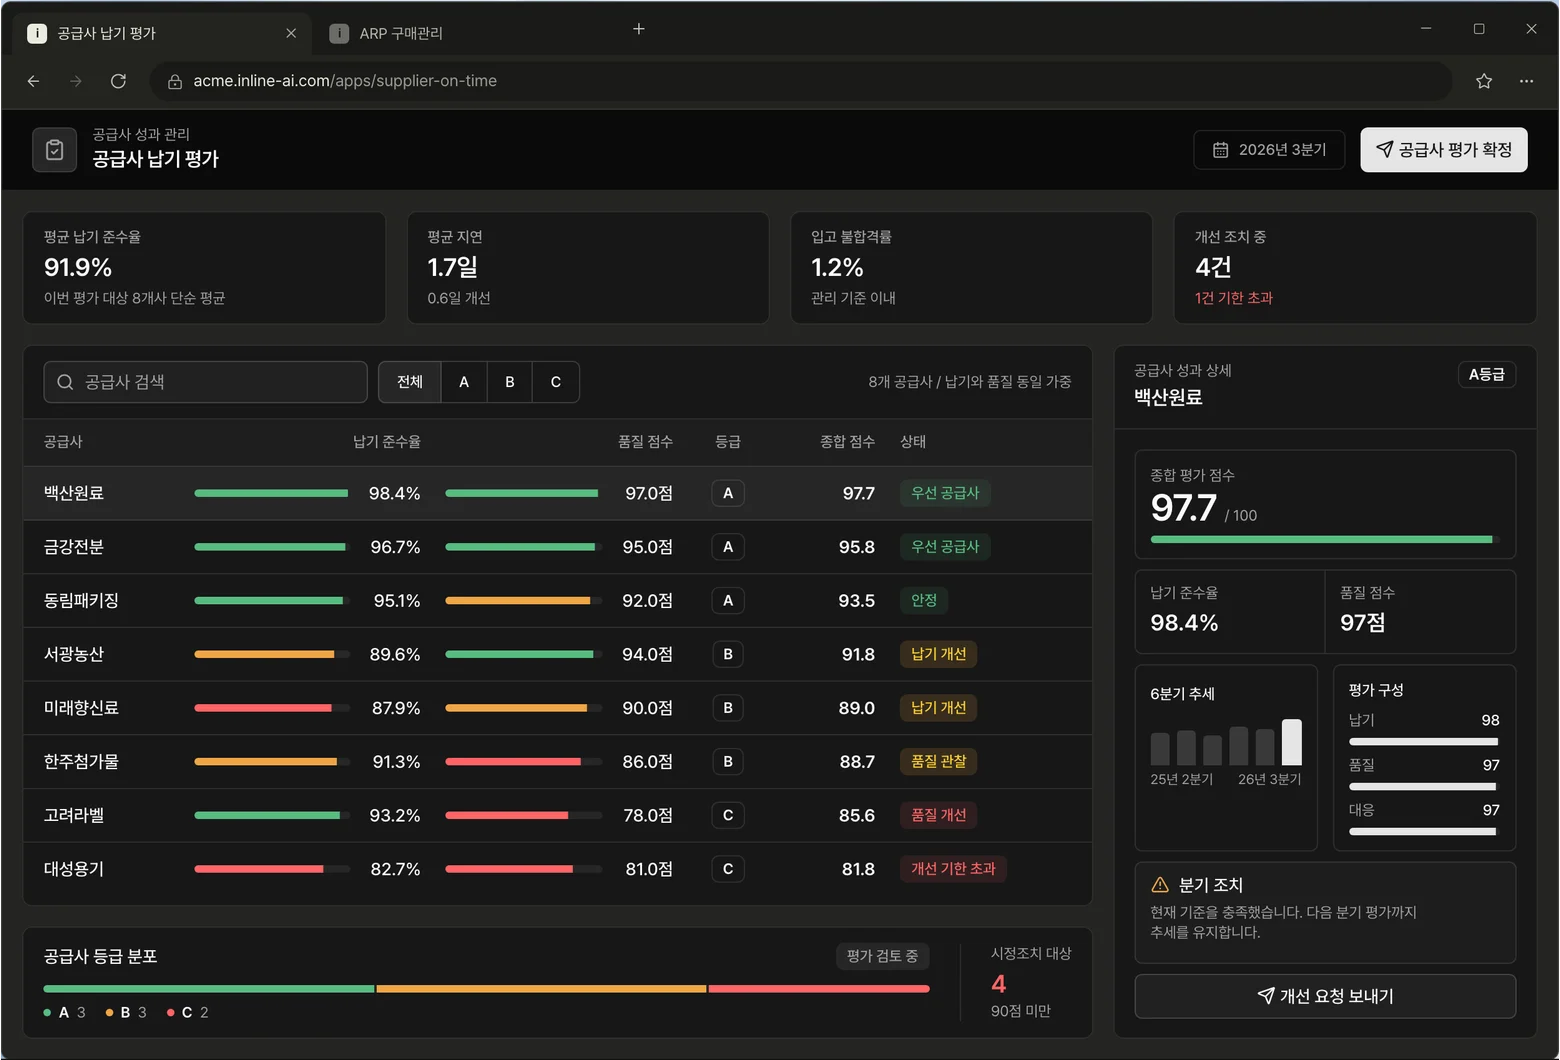
Task: Click the 공급사 평가 확정 button
Action: pyautogui.click(x=1444, y=150)
